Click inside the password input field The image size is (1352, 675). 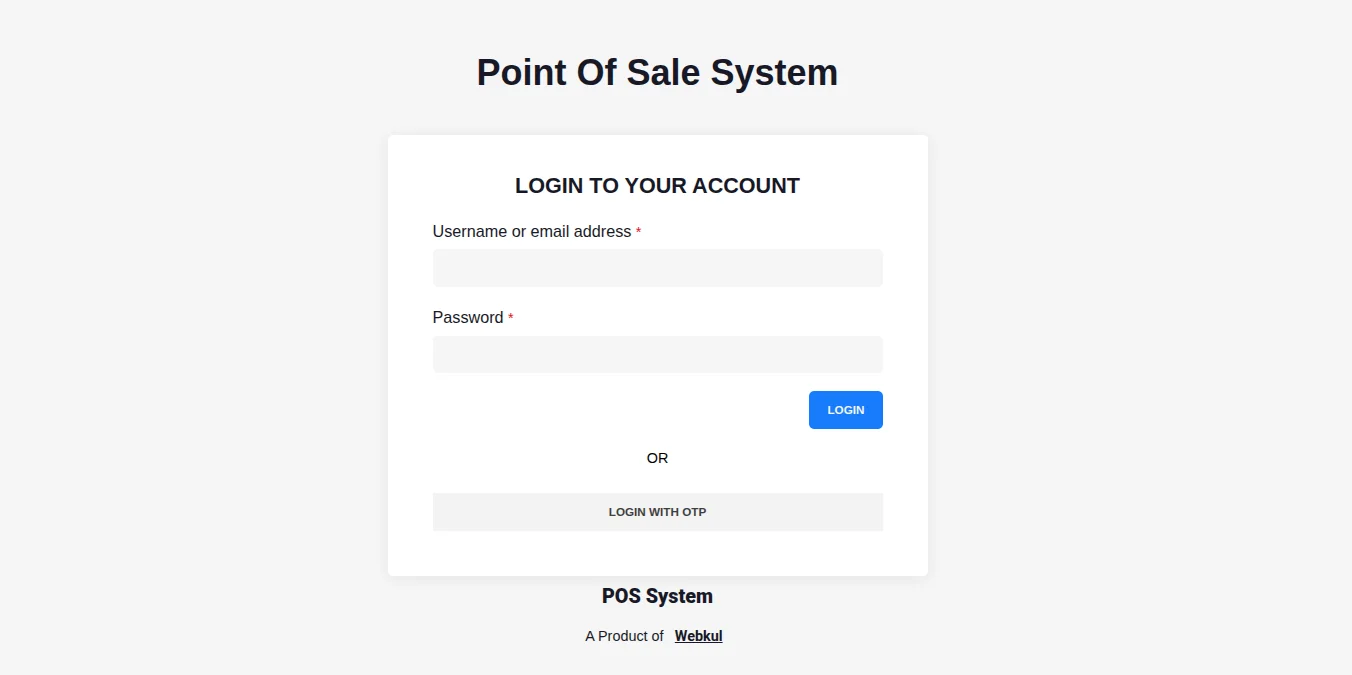coord(657,354)
